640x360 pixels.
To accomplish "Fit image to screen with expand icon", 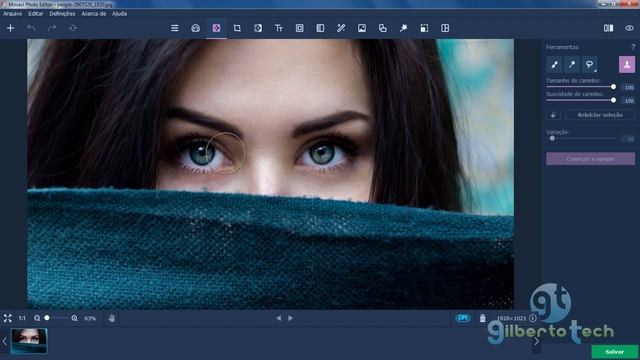I will (x=8, y=318).
